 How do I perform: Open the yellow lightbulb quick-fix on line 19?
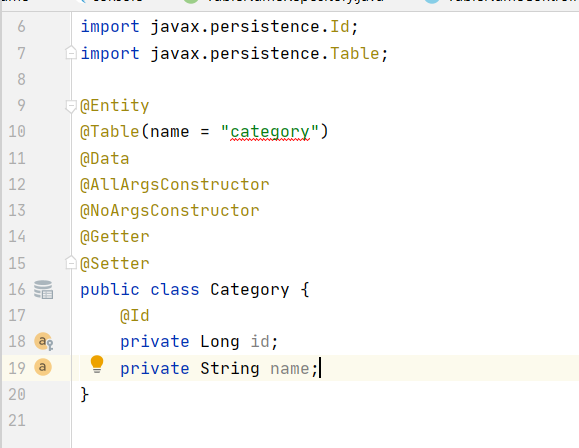97,365
